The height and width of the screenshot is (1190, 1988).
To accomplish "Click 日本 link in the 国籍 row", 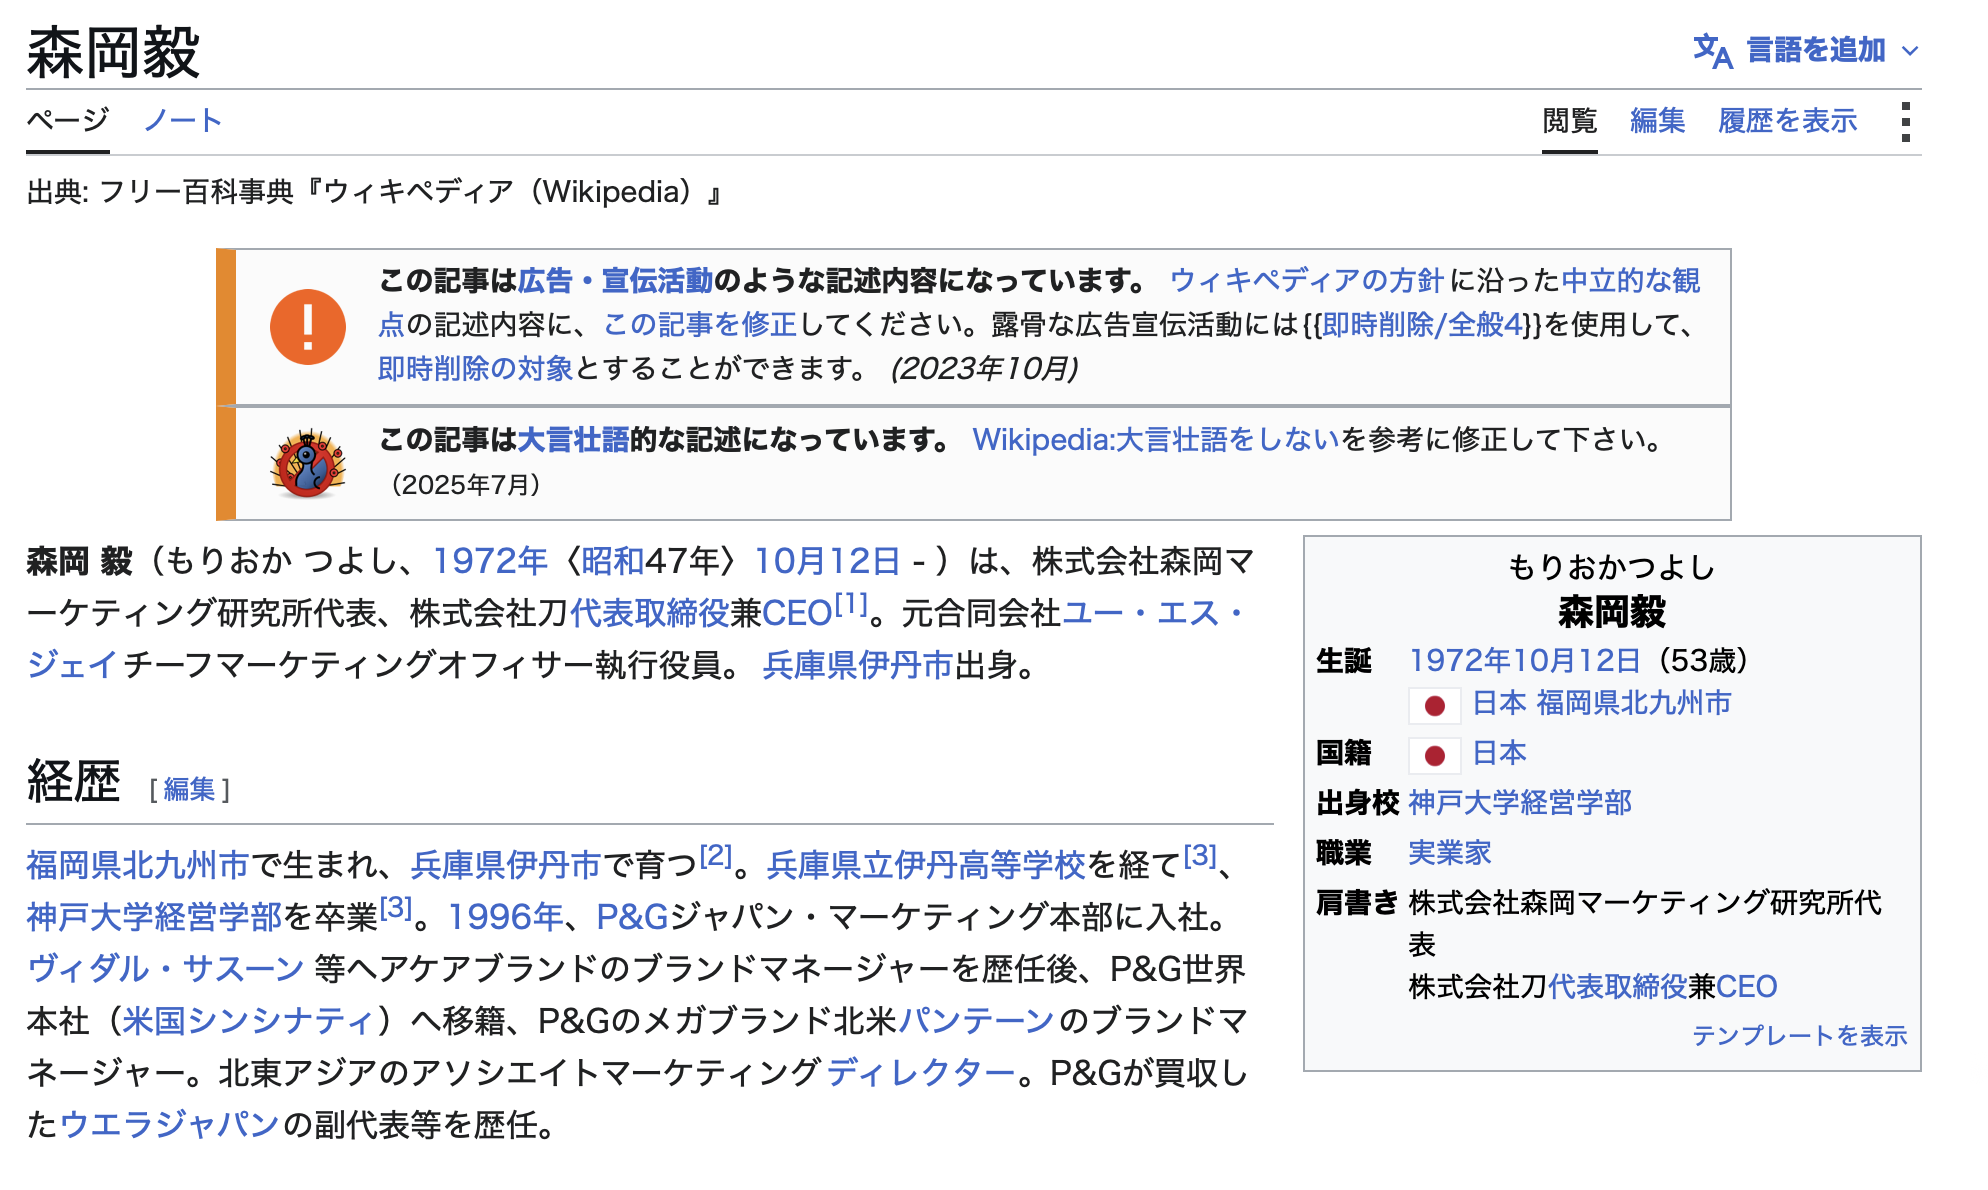I will [1500, 753].
